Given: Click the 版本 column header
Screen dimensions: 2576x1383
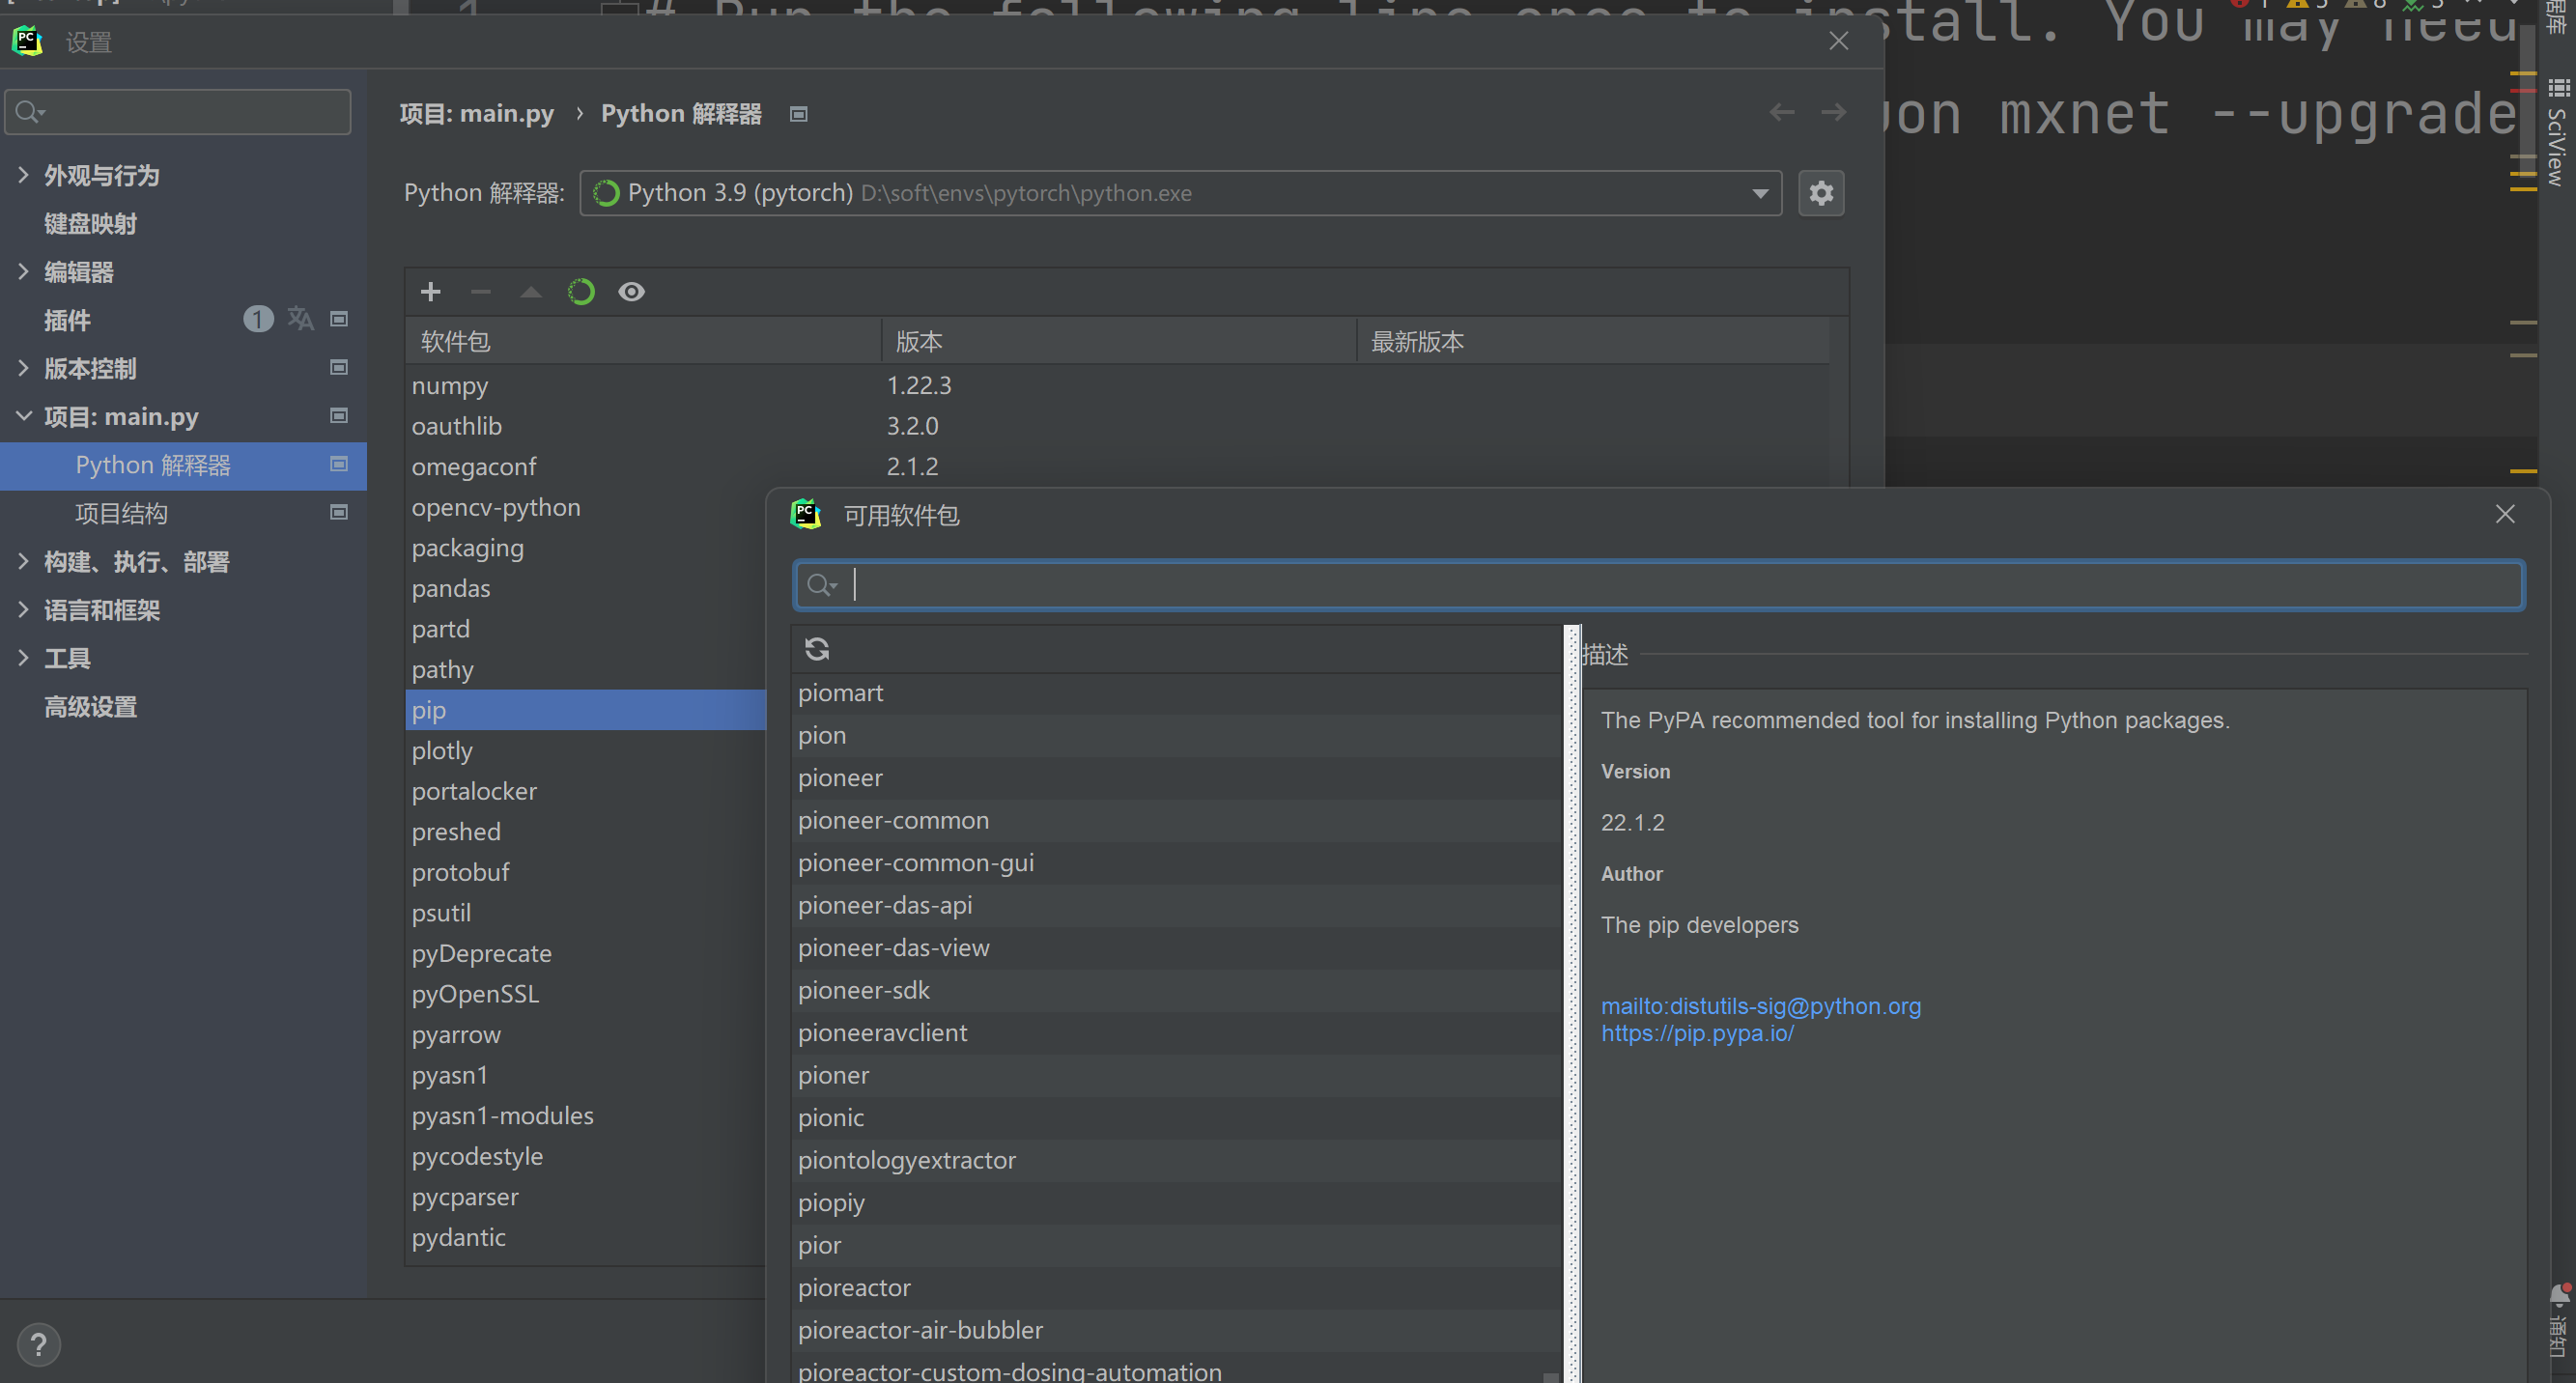Looking at the screenshot, I should (x=1118, y=342).
